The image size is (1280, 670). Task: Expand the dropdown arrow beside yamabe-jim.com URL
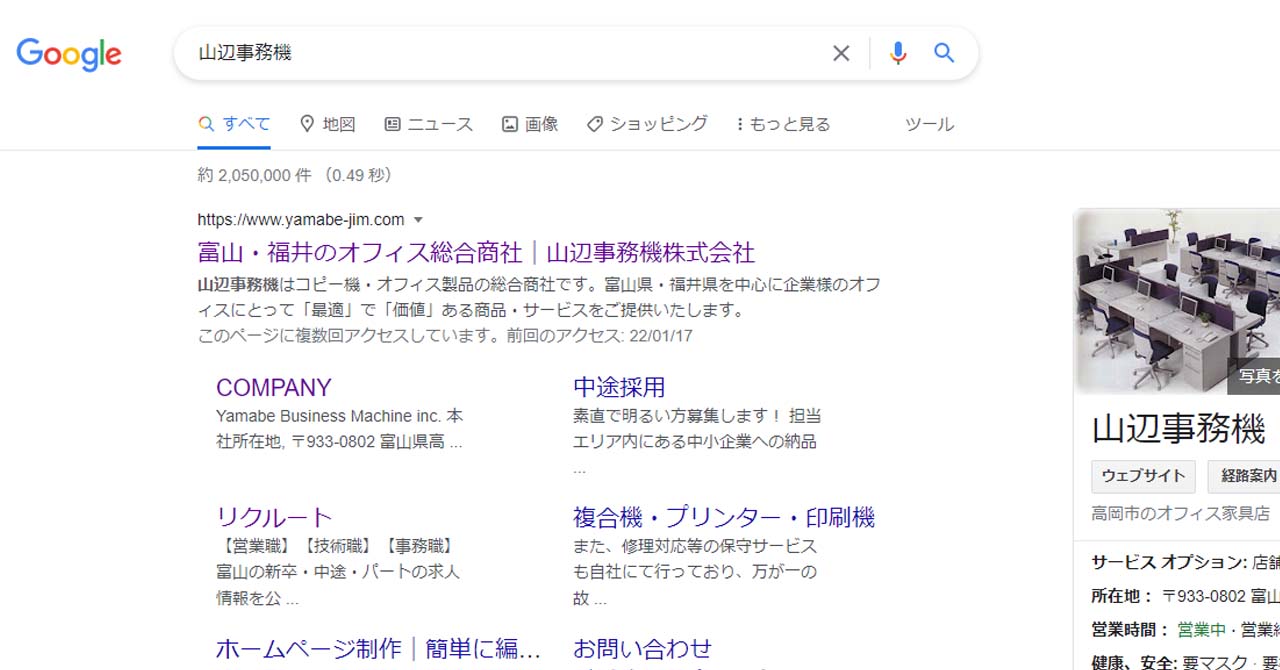[x=418, y=220]
